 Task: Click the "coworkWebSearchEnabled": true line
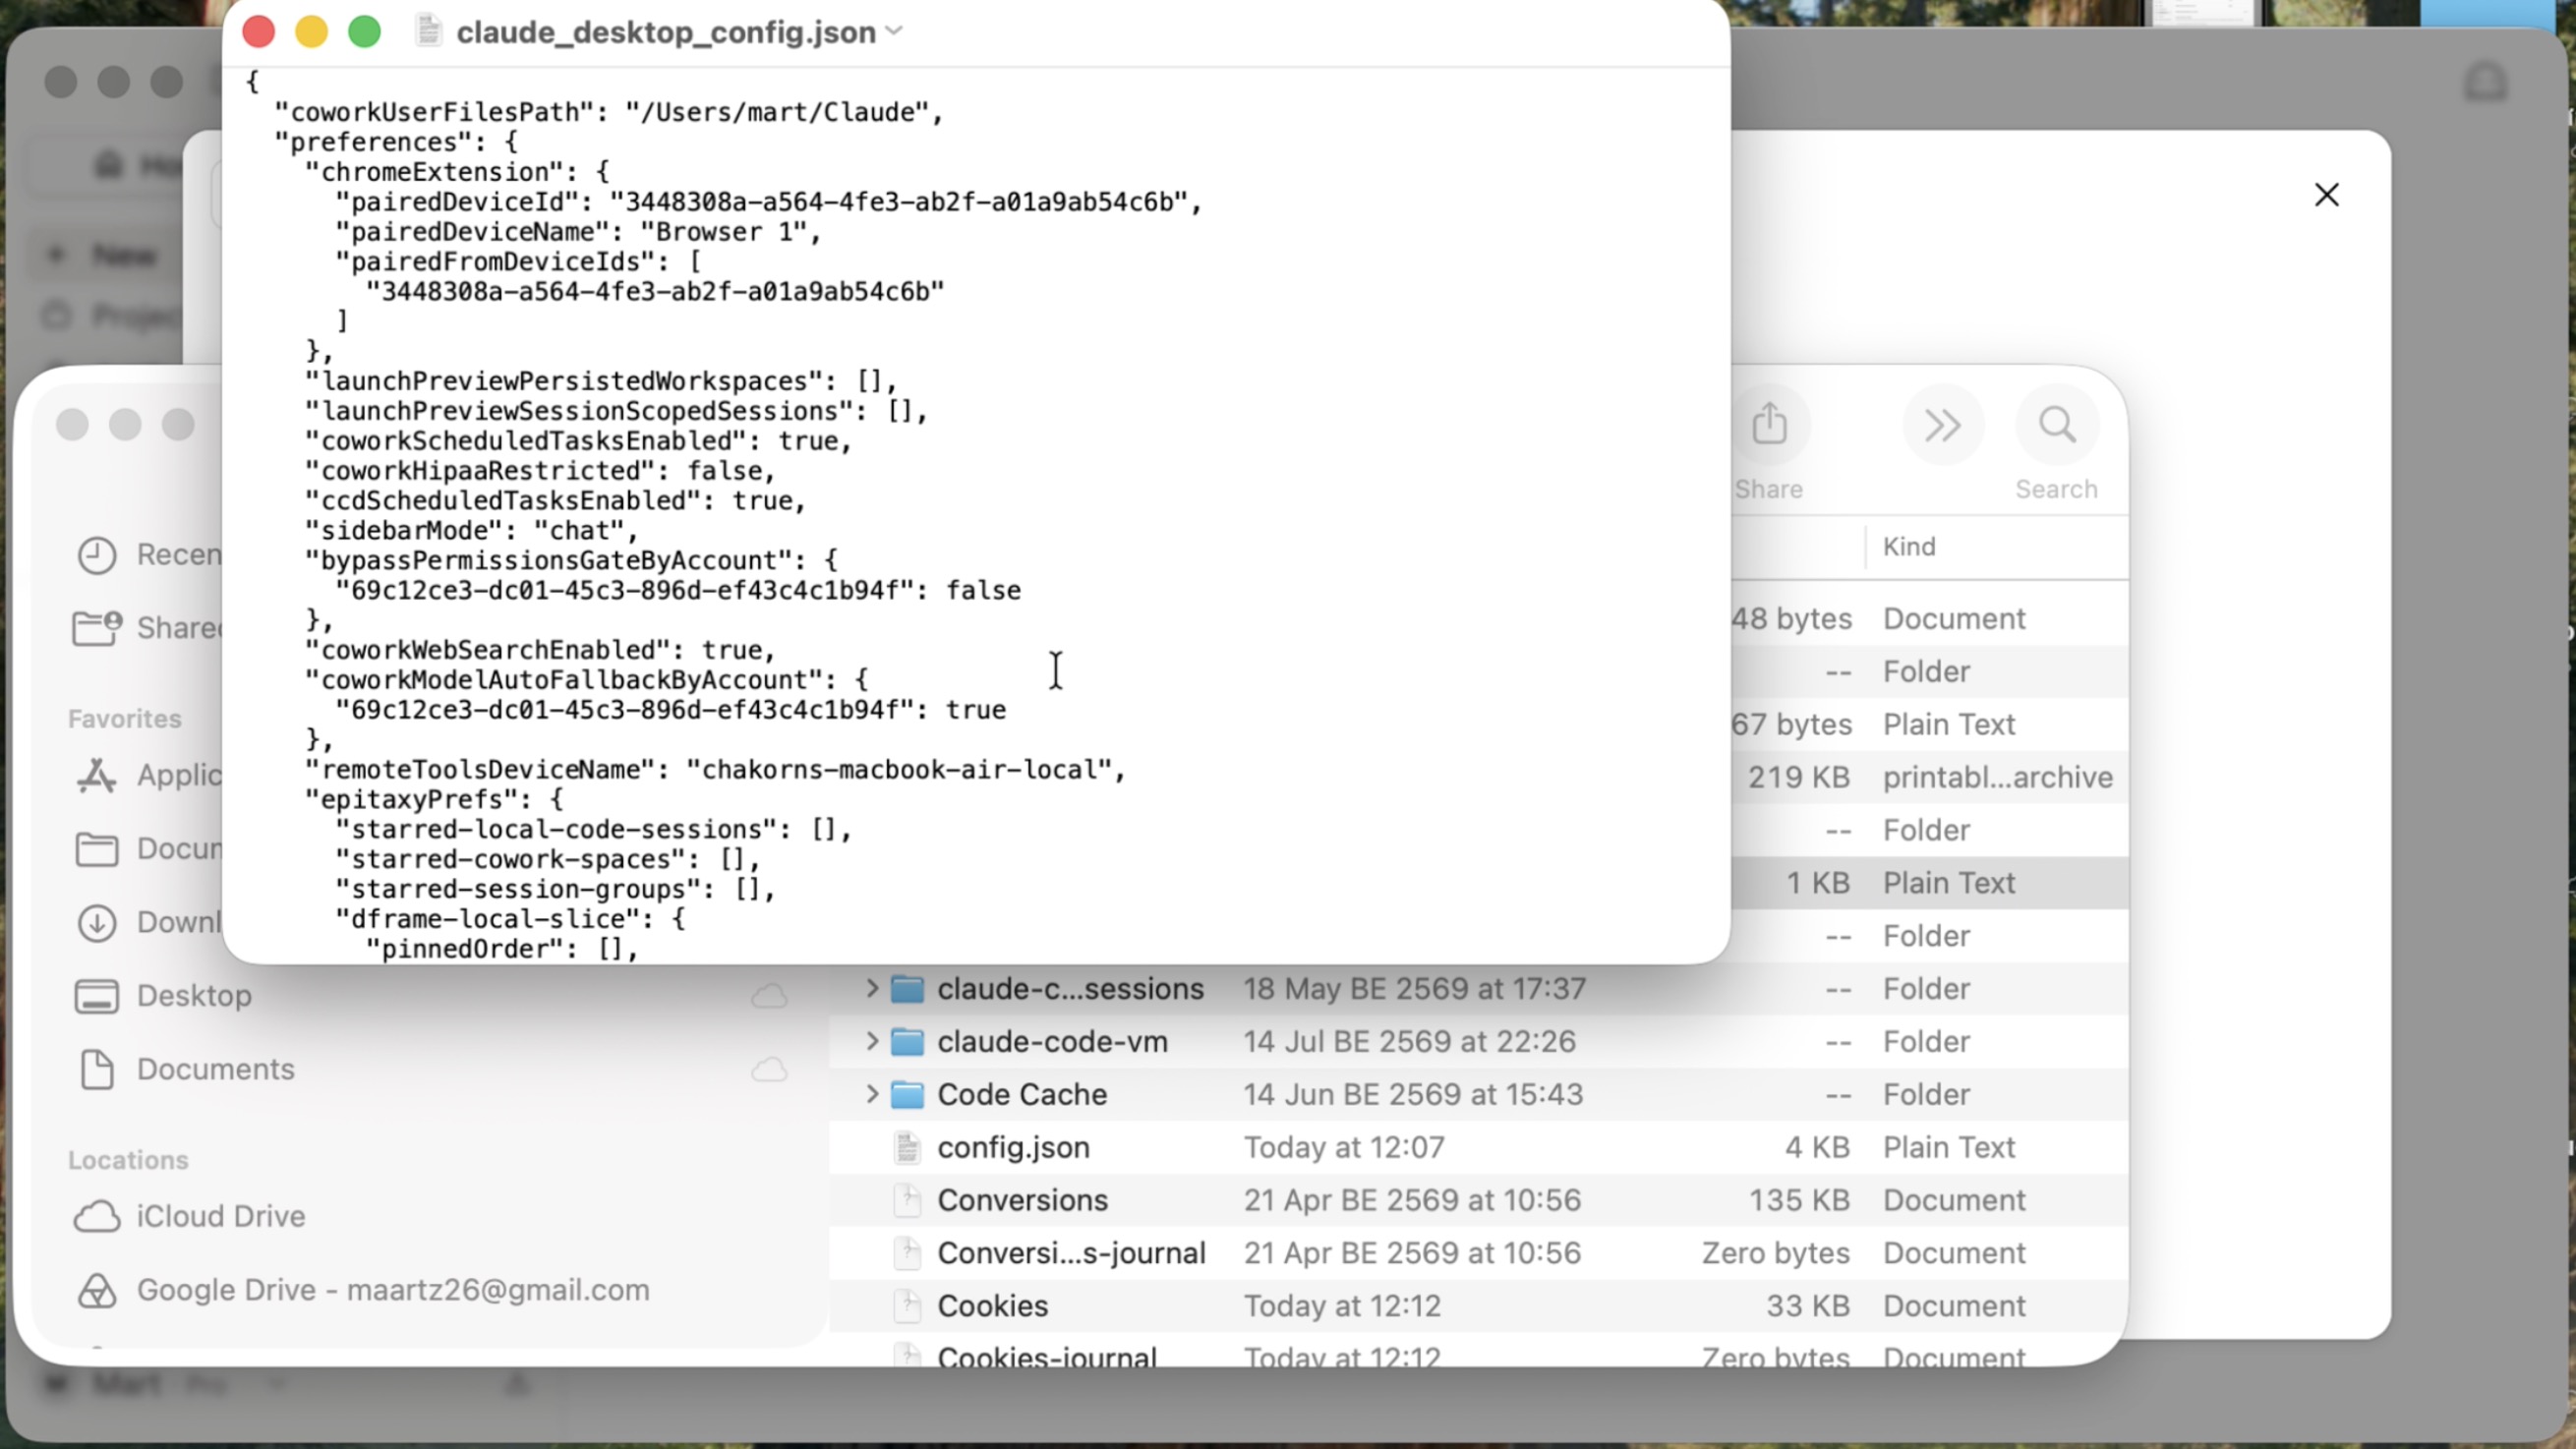tap(539, 650)
